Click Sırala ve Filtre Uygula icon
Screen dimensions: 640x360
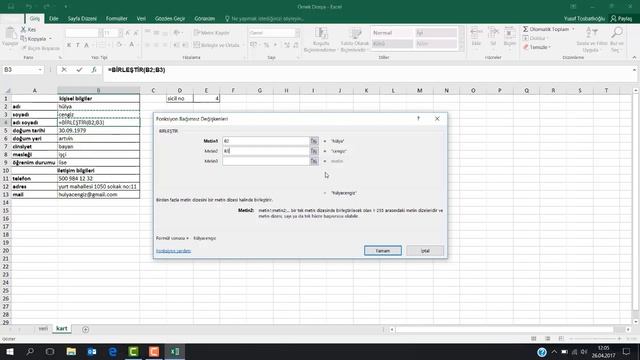pos(591,33)
